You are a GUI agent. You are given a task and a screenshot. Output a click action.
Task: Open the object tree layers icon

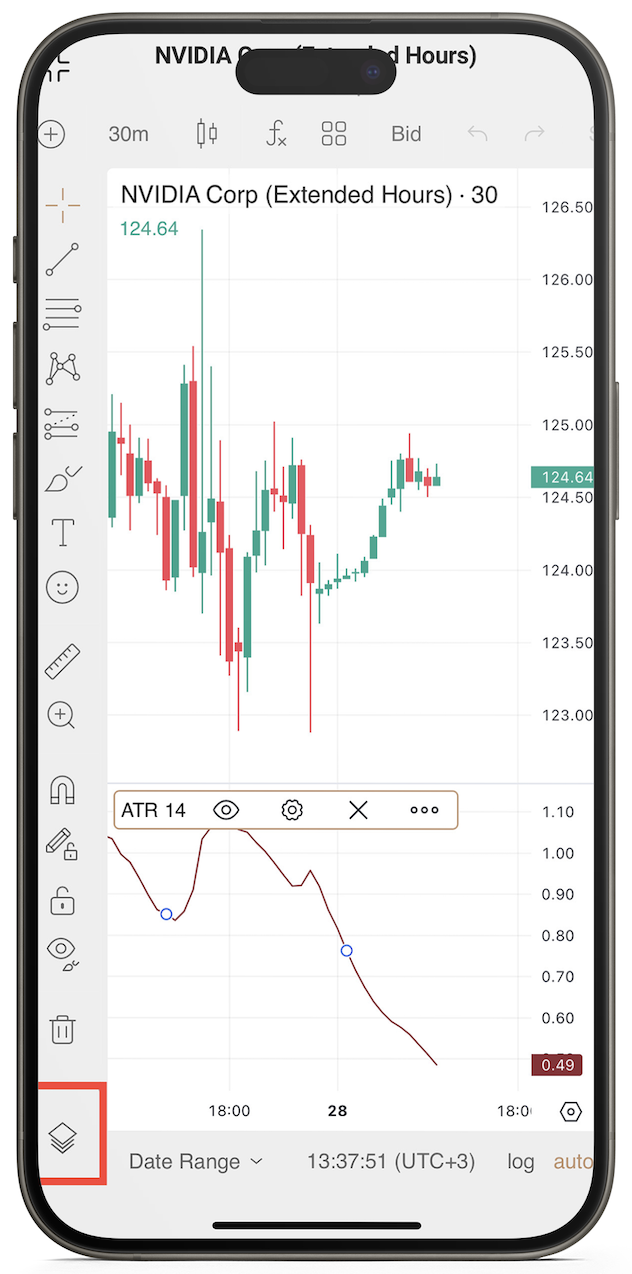coord(62,1137)
